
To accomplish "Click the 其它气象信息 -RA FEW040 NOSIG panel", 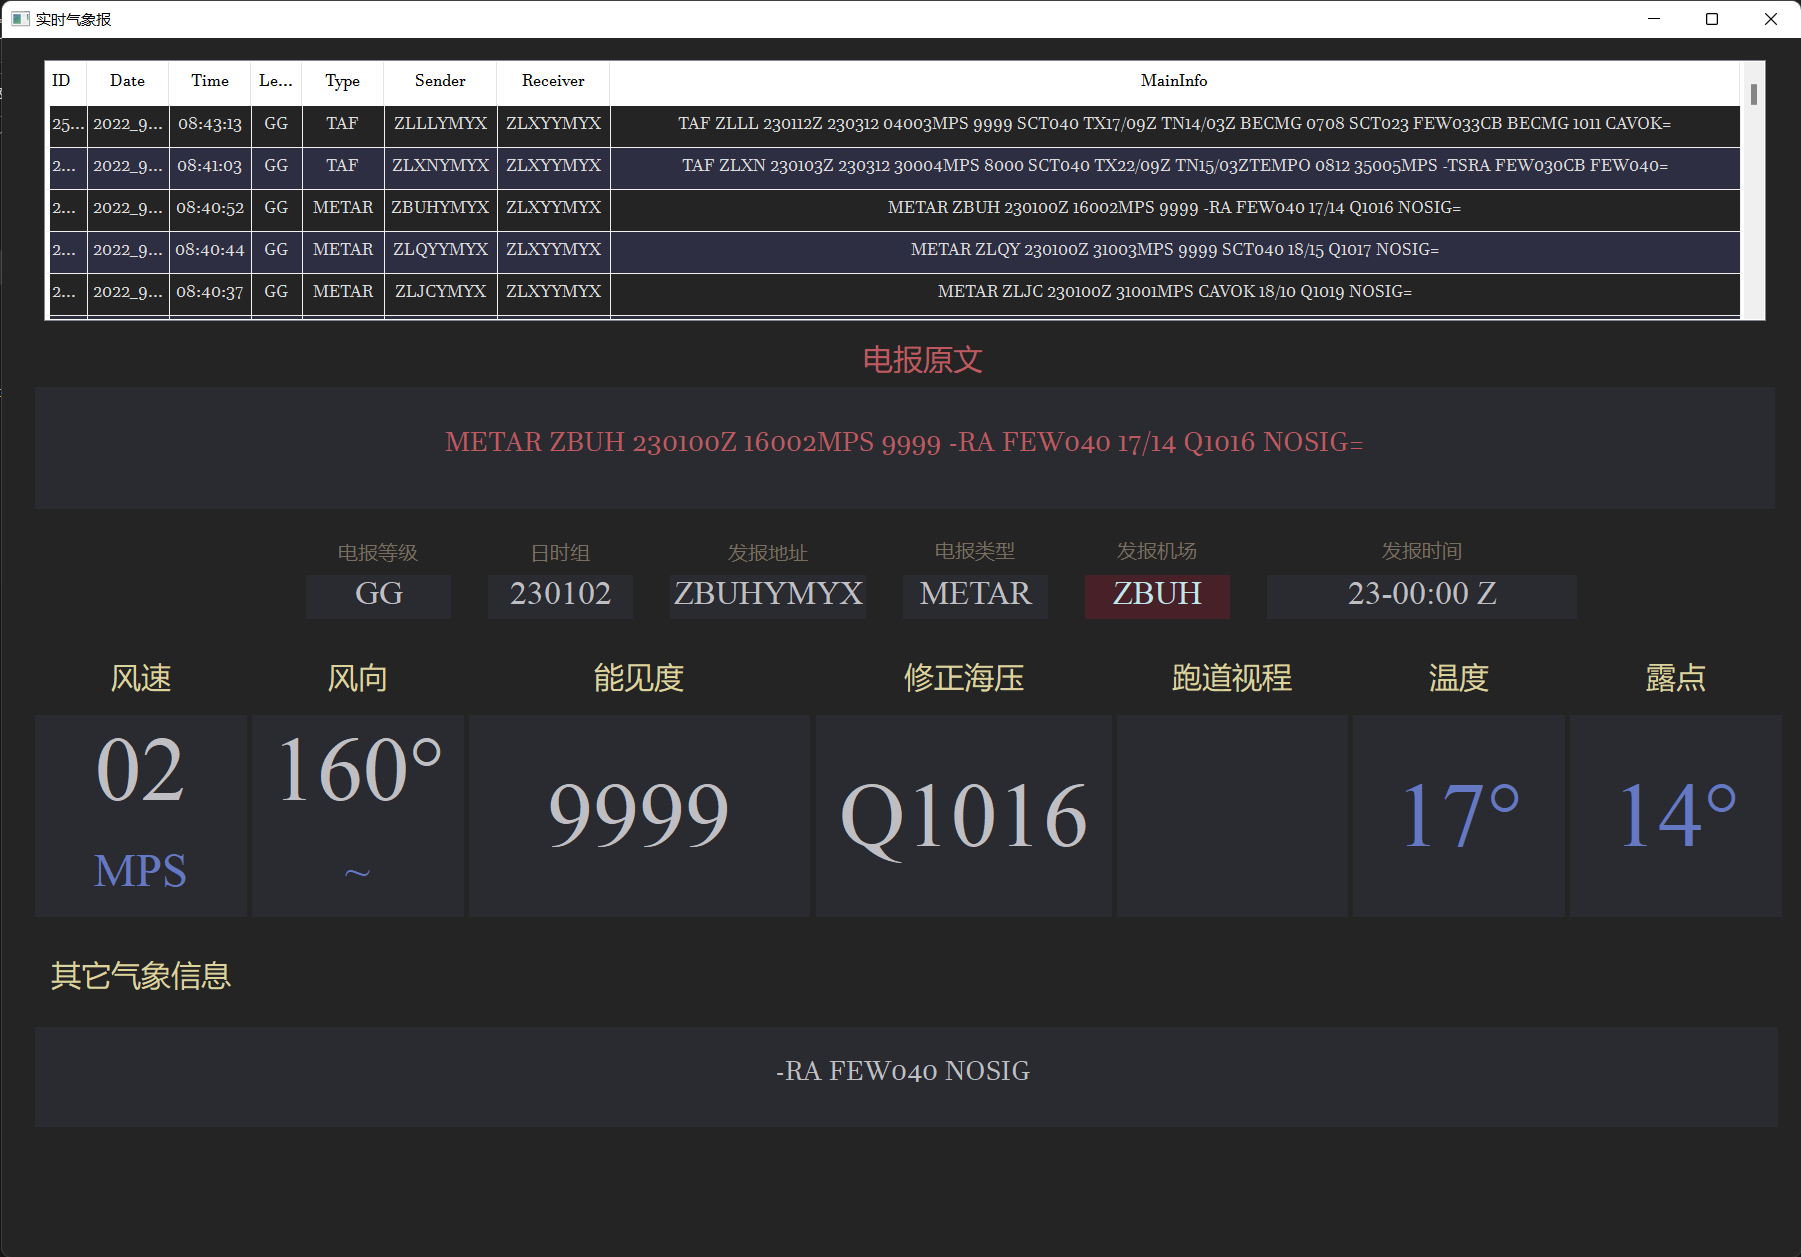I will click(903, 1071).
